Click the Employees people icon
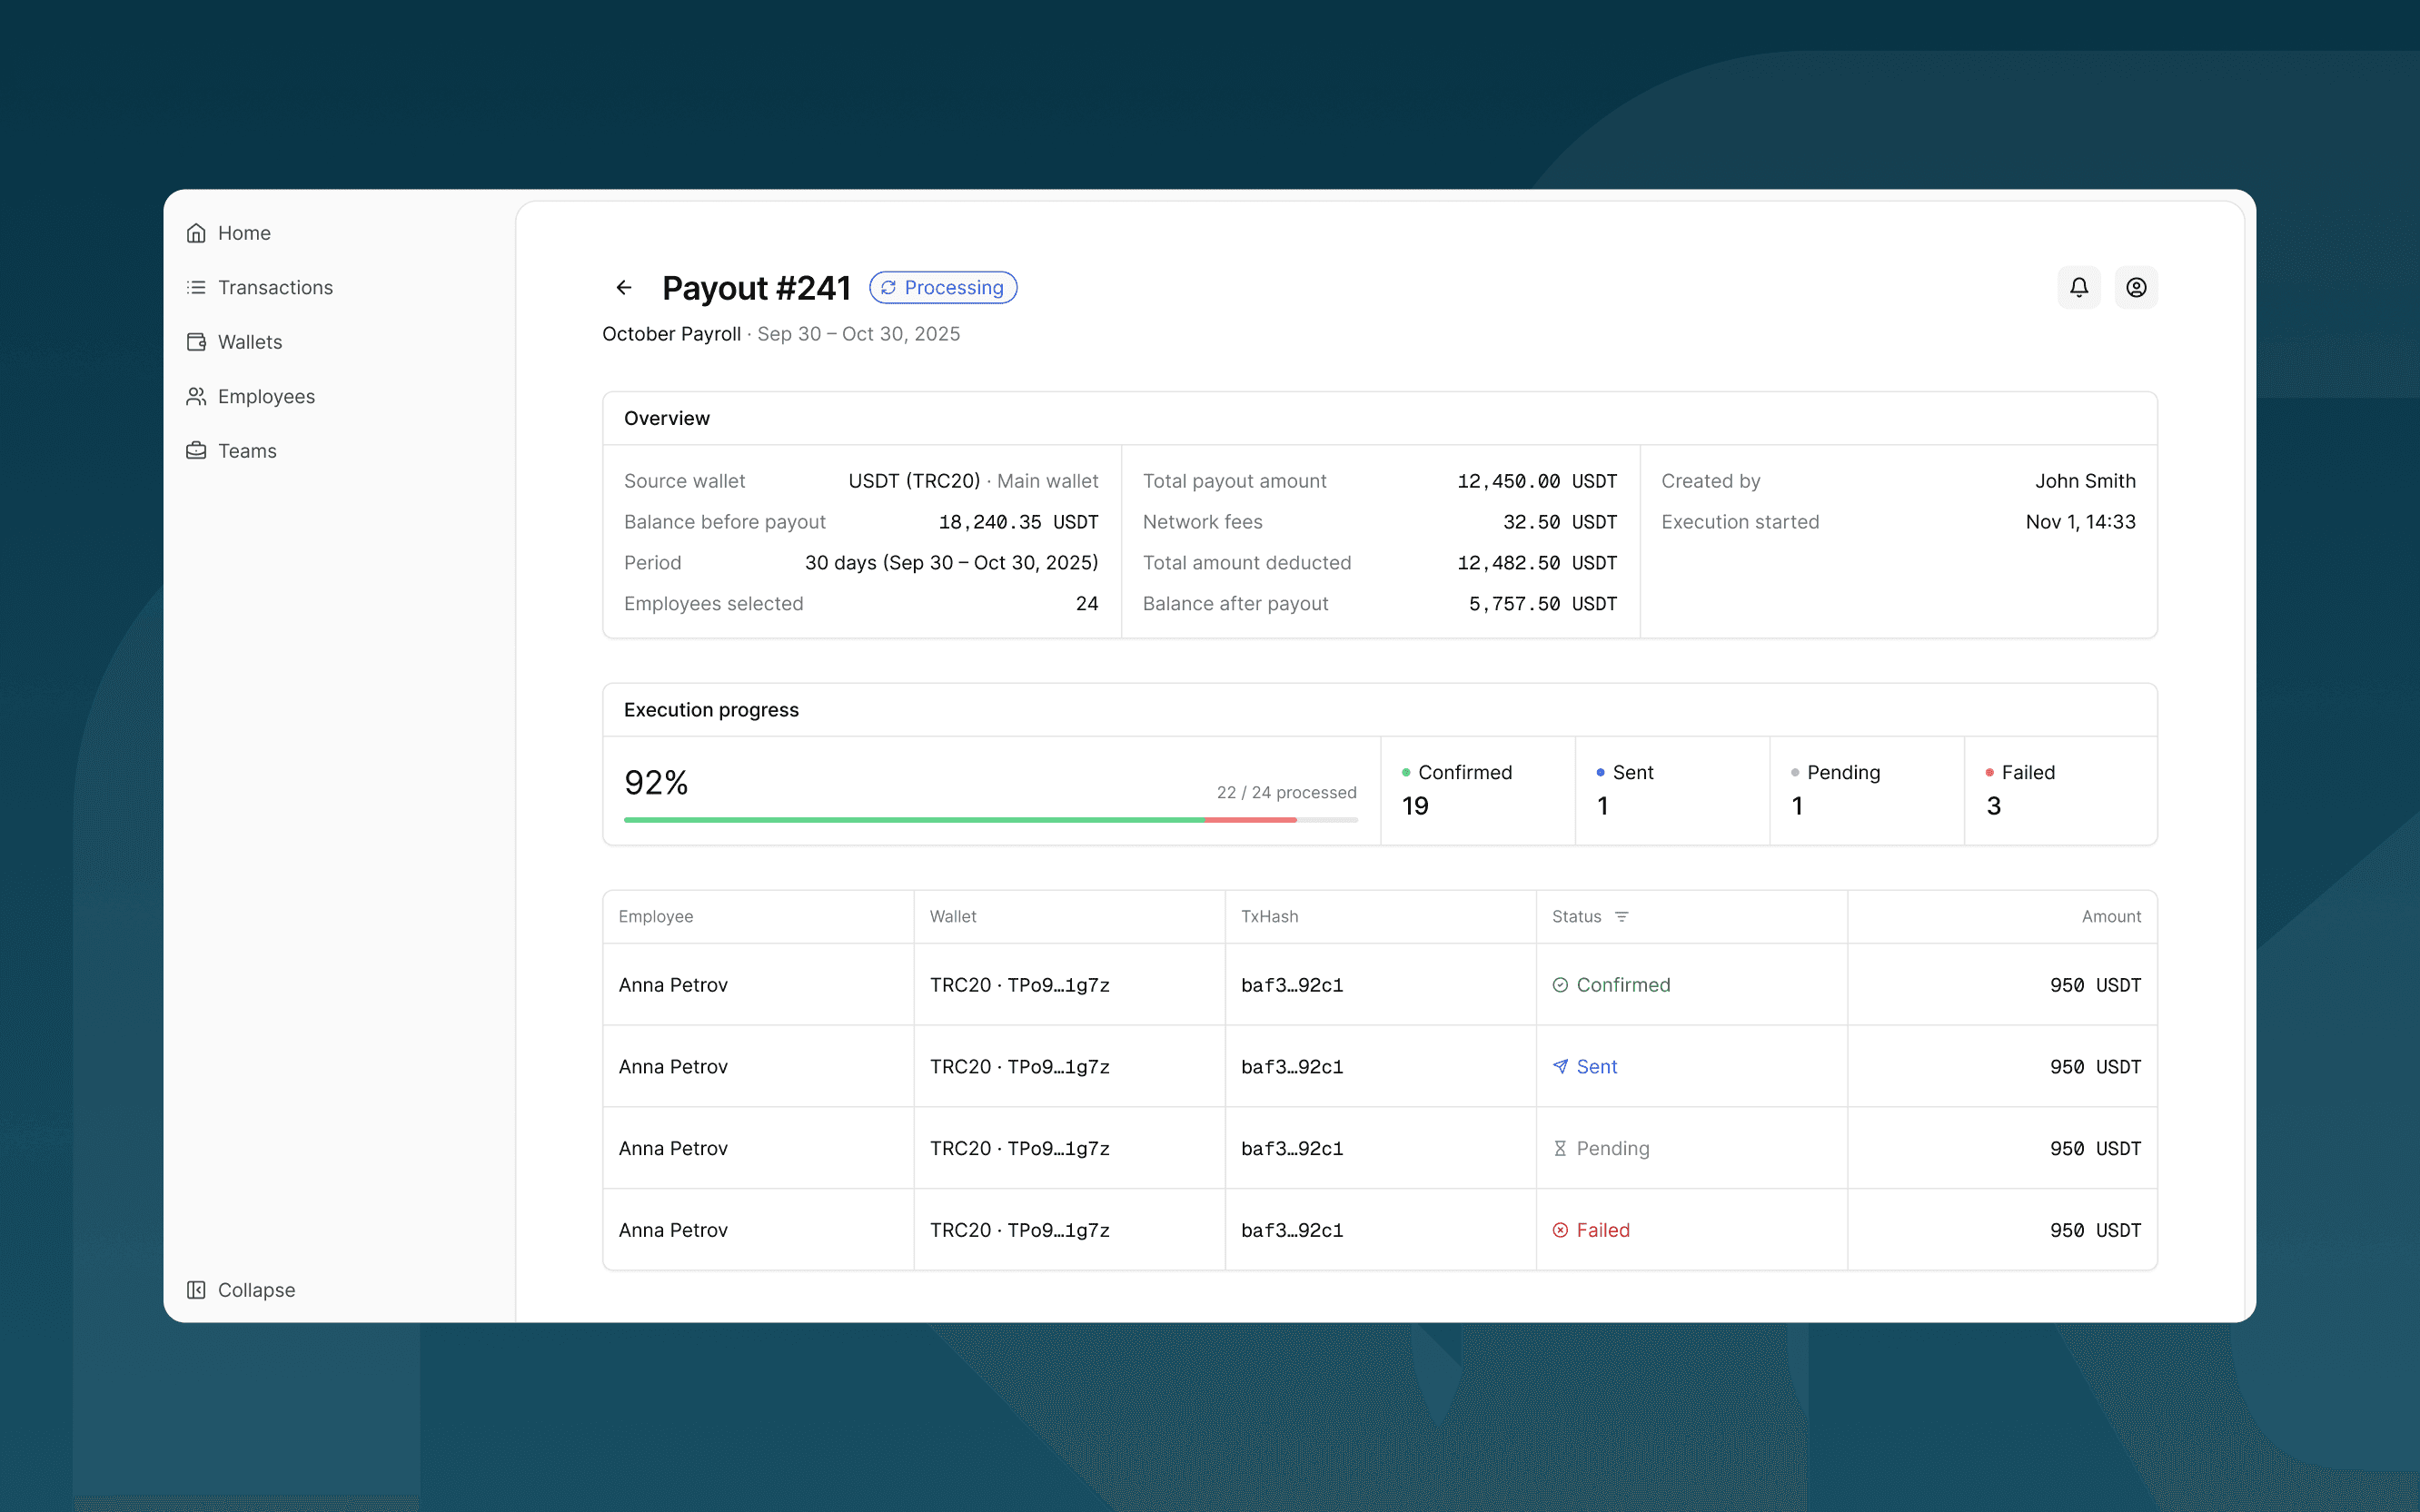This screenshot has width=2420, height=1512. click(196, 397)
